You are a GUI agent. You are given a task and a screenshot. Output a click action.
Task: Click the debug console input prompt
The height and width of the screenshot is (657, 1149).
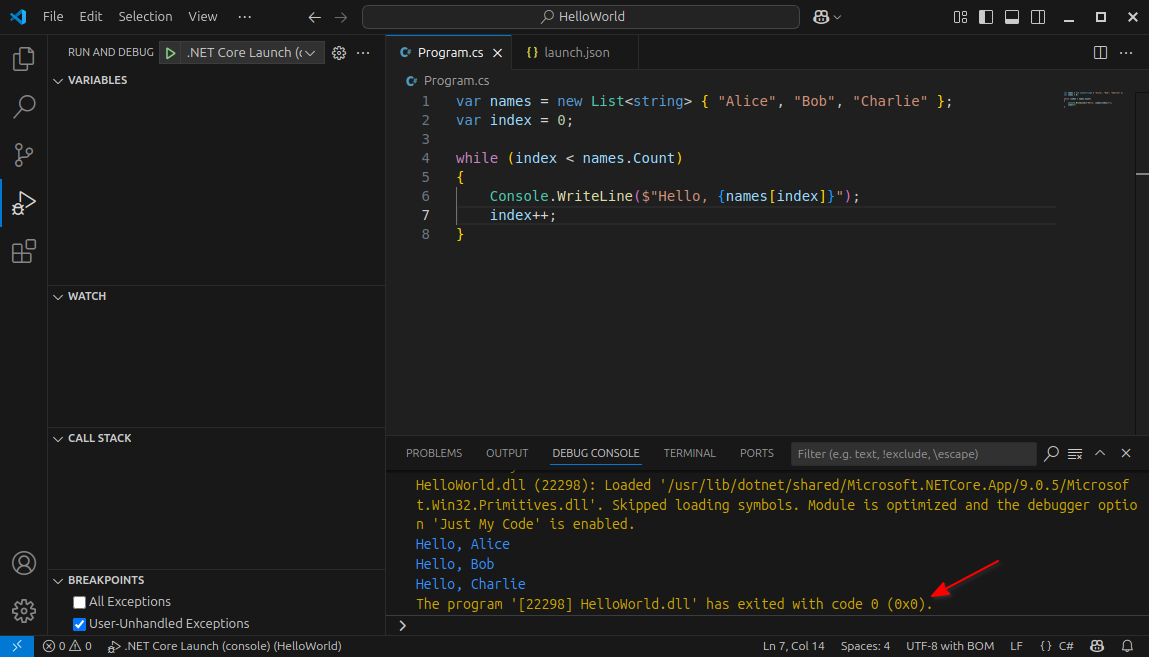[x=769, y=626]
